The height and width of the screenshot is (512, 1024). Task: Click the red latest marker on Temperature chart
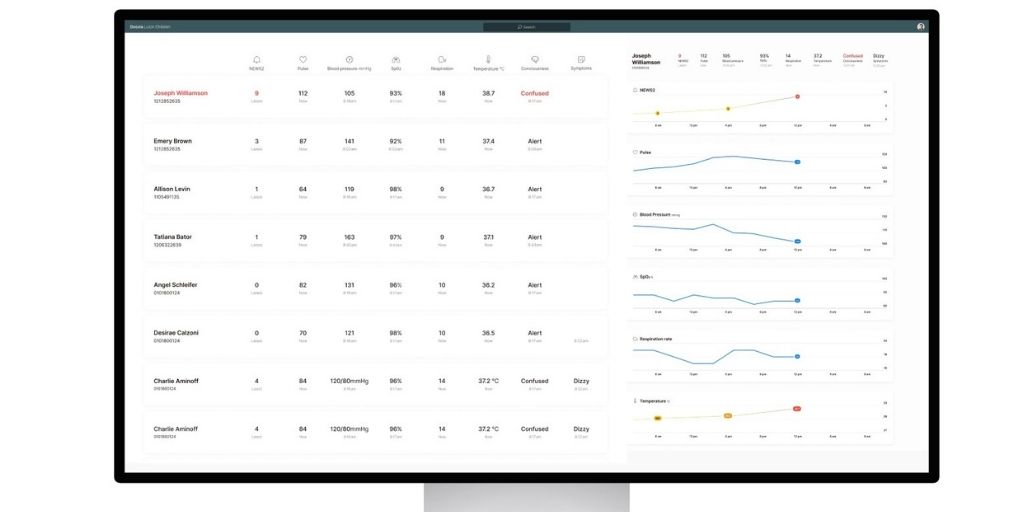(x=797, y=409)
